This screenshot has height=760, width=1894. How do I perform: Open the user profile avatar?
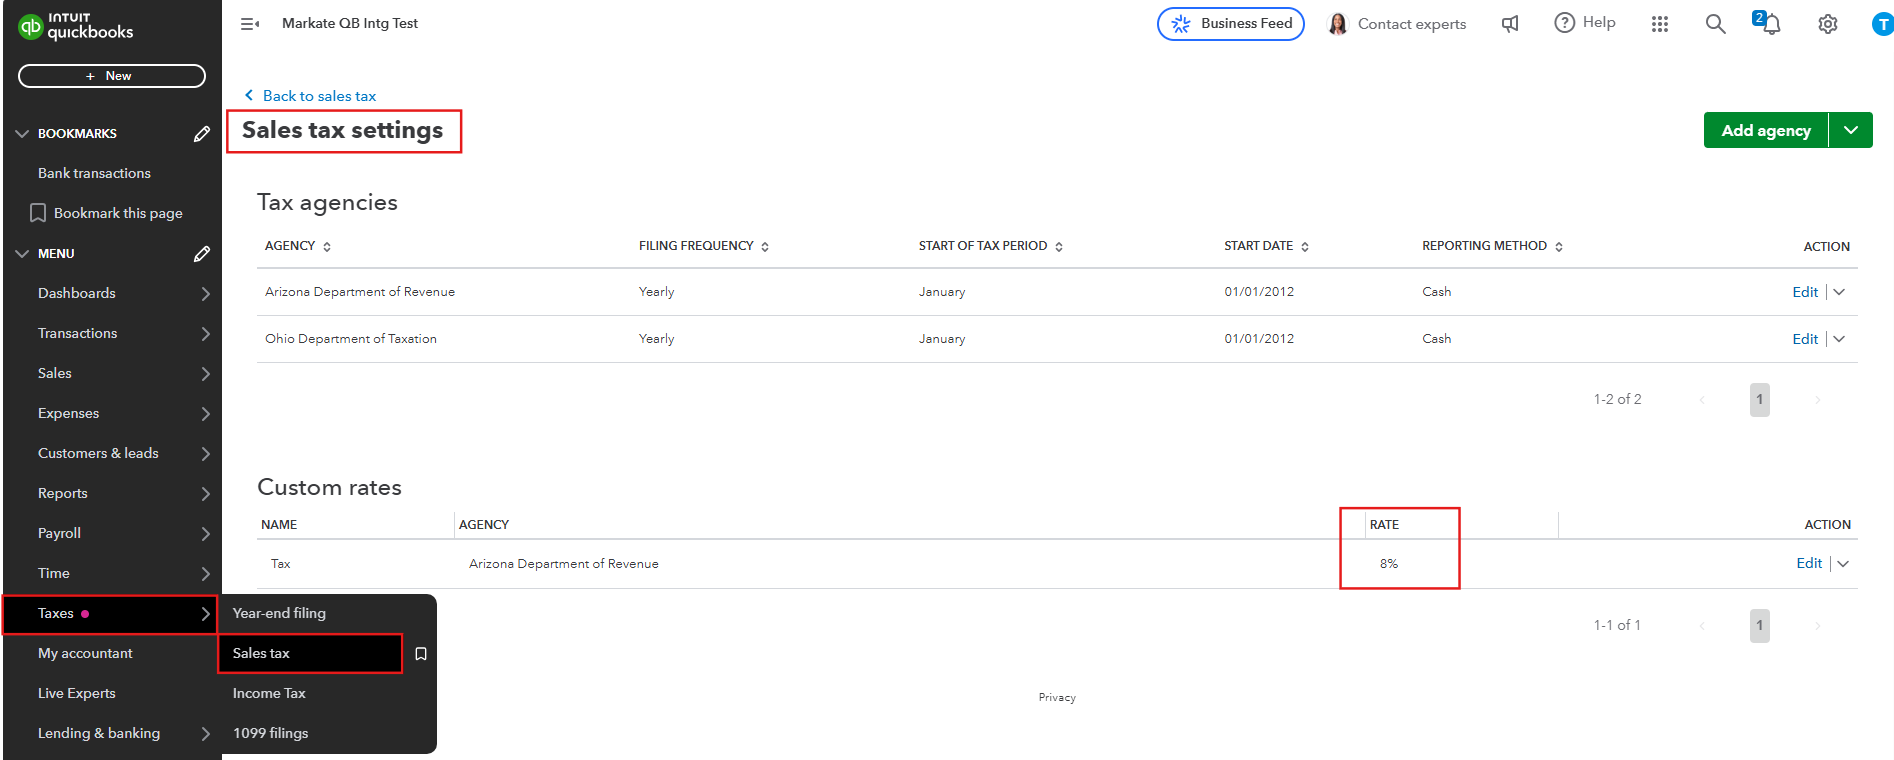tap(1882, 24)
